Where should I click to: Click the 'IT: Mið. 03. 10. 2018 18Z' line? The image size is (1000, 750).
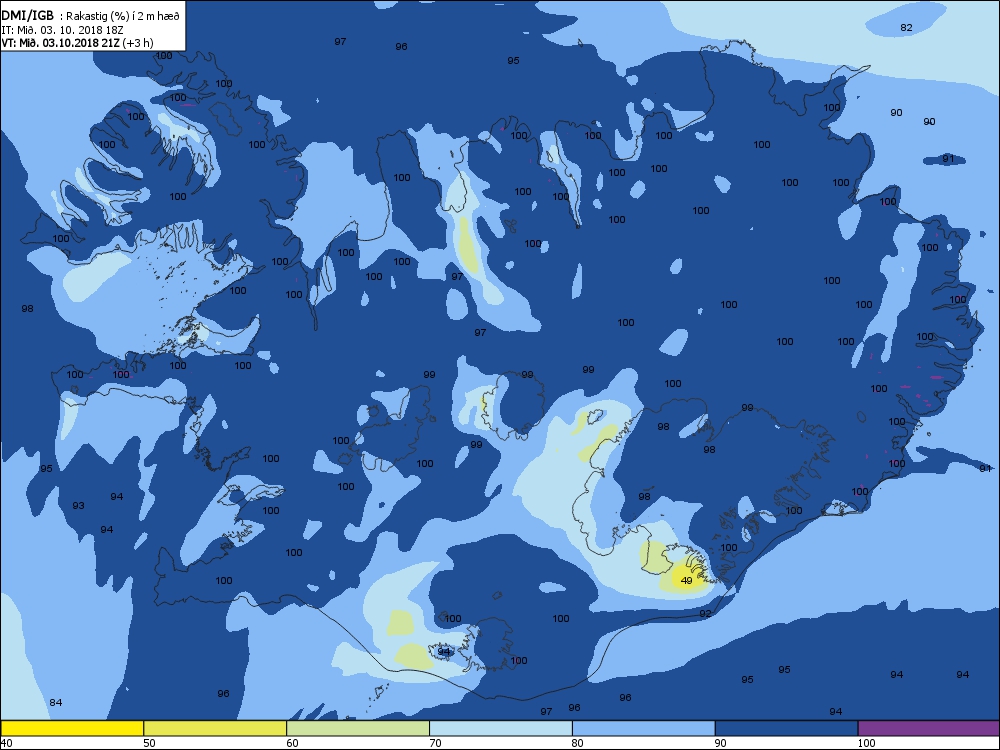point(62,30)
